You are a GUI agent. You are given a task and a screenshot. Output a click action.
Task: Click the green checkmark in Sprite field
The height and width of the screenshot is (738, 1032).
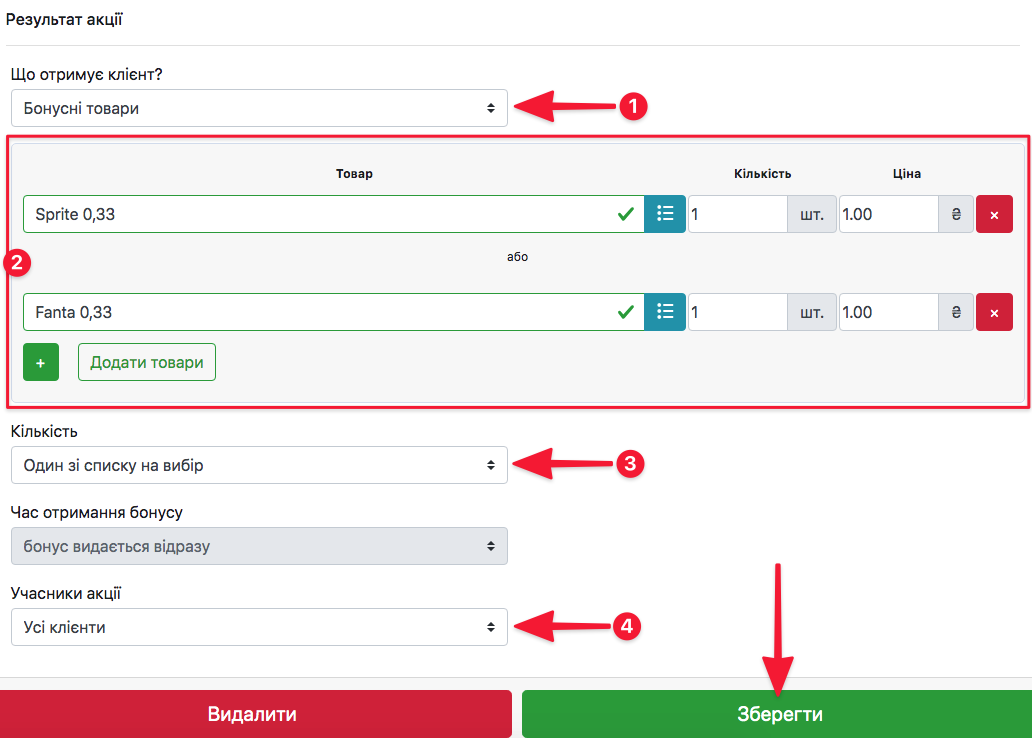point(626,214)
